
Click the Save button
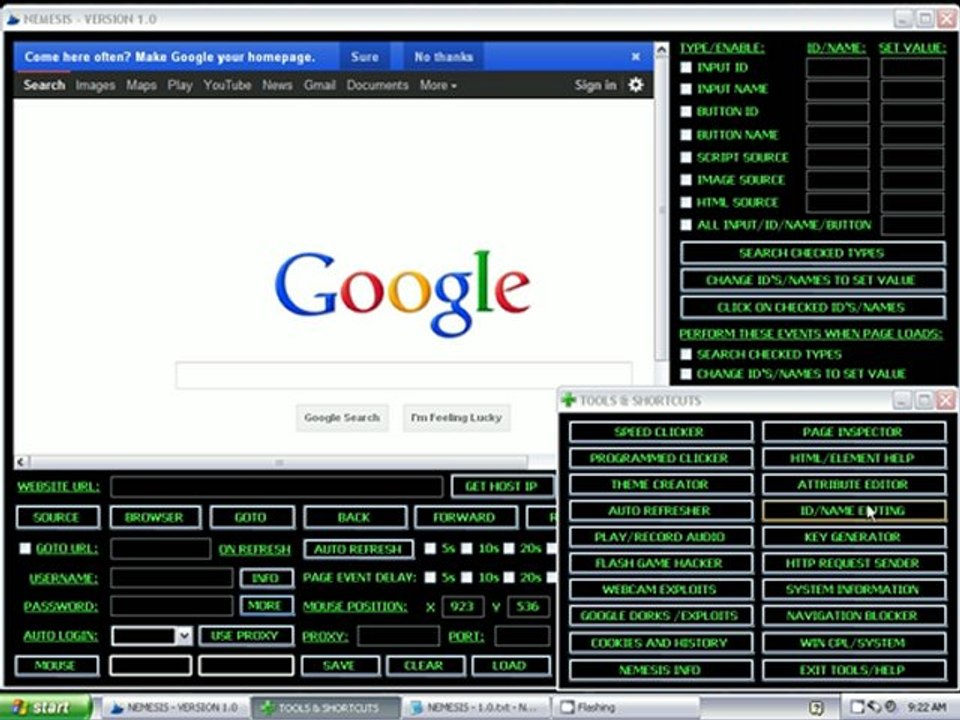click(x=340, y=666)
